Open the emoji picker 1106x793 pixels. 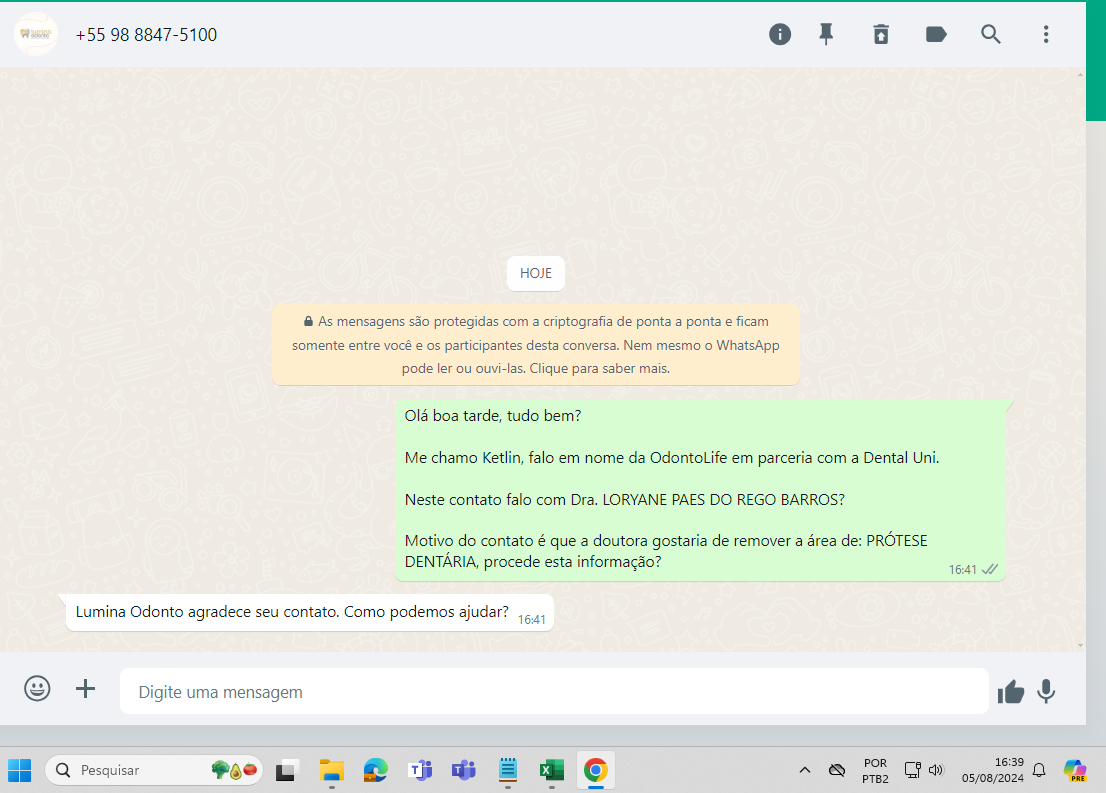click(37, 688)
